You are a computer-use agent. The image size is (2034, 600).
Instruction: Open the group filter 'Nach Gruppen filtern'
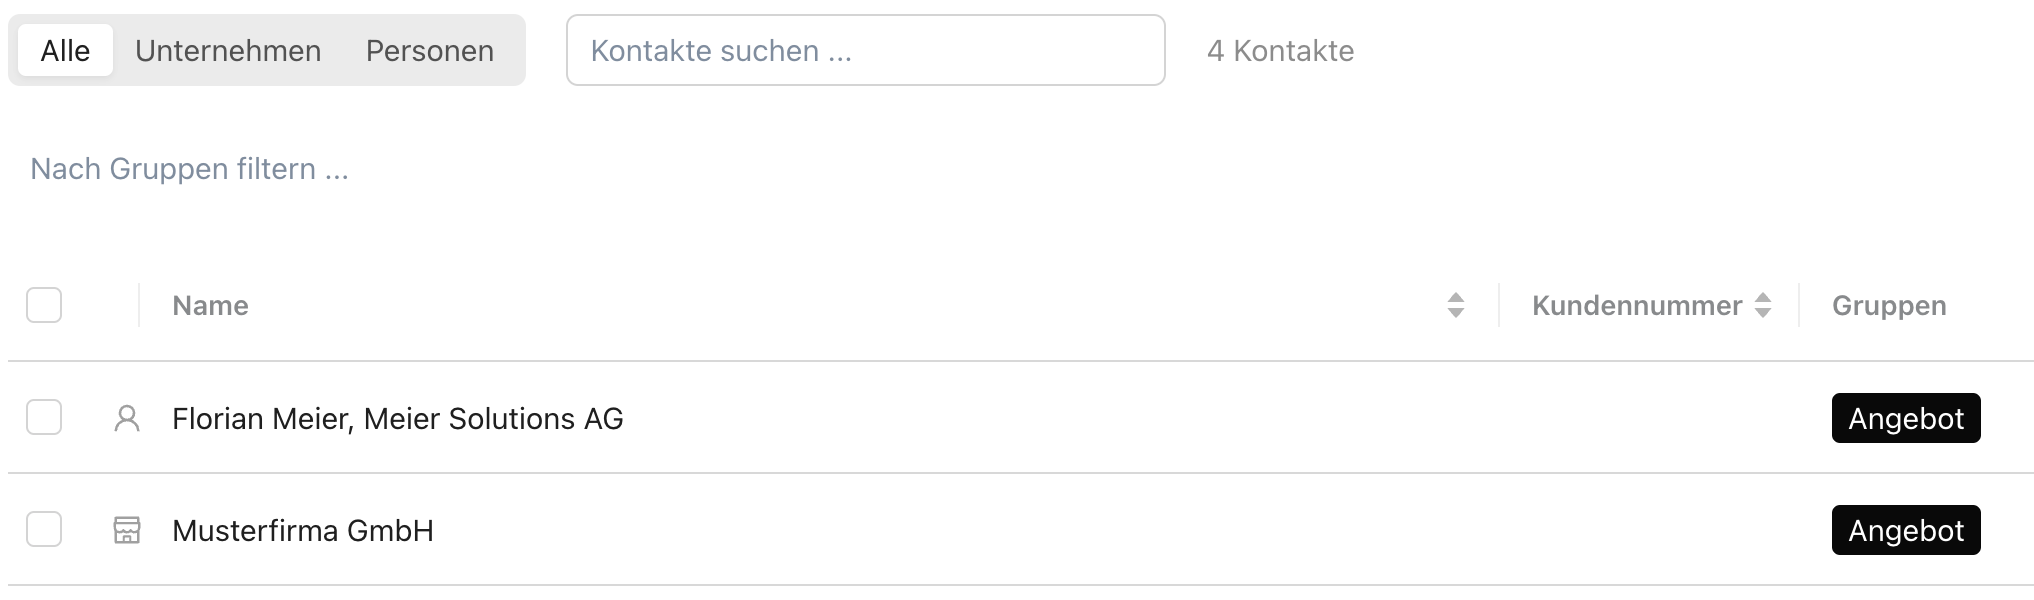(190, 169)
